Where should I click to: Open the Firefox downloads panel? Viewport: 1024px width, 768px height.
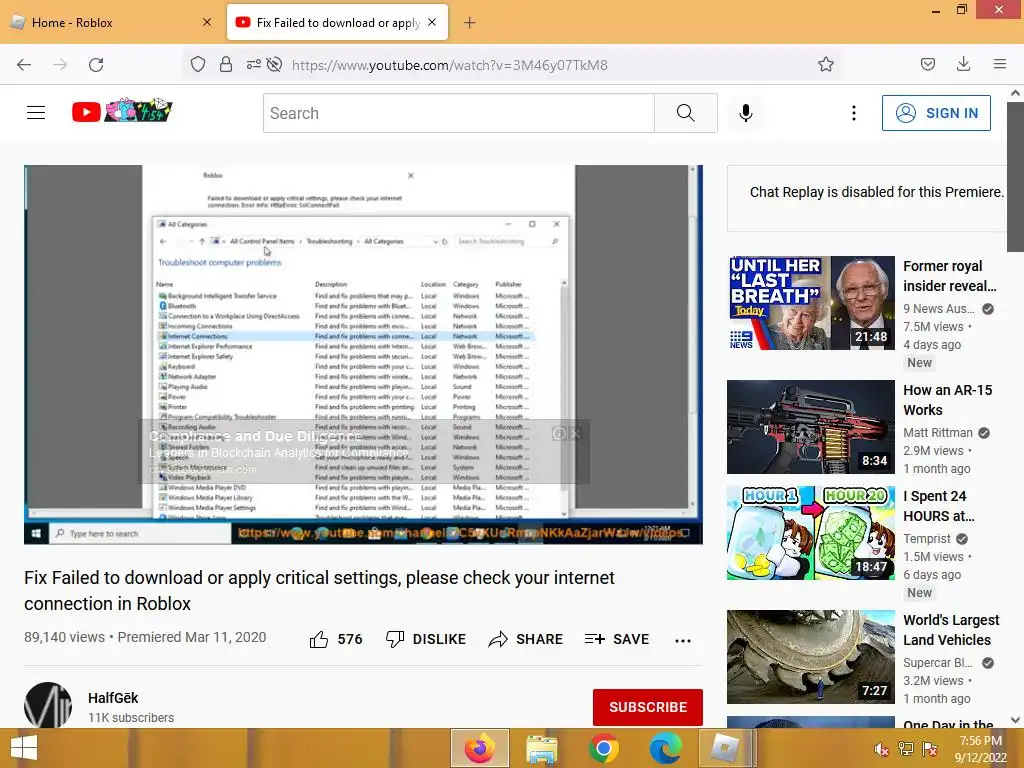[963, 64]
